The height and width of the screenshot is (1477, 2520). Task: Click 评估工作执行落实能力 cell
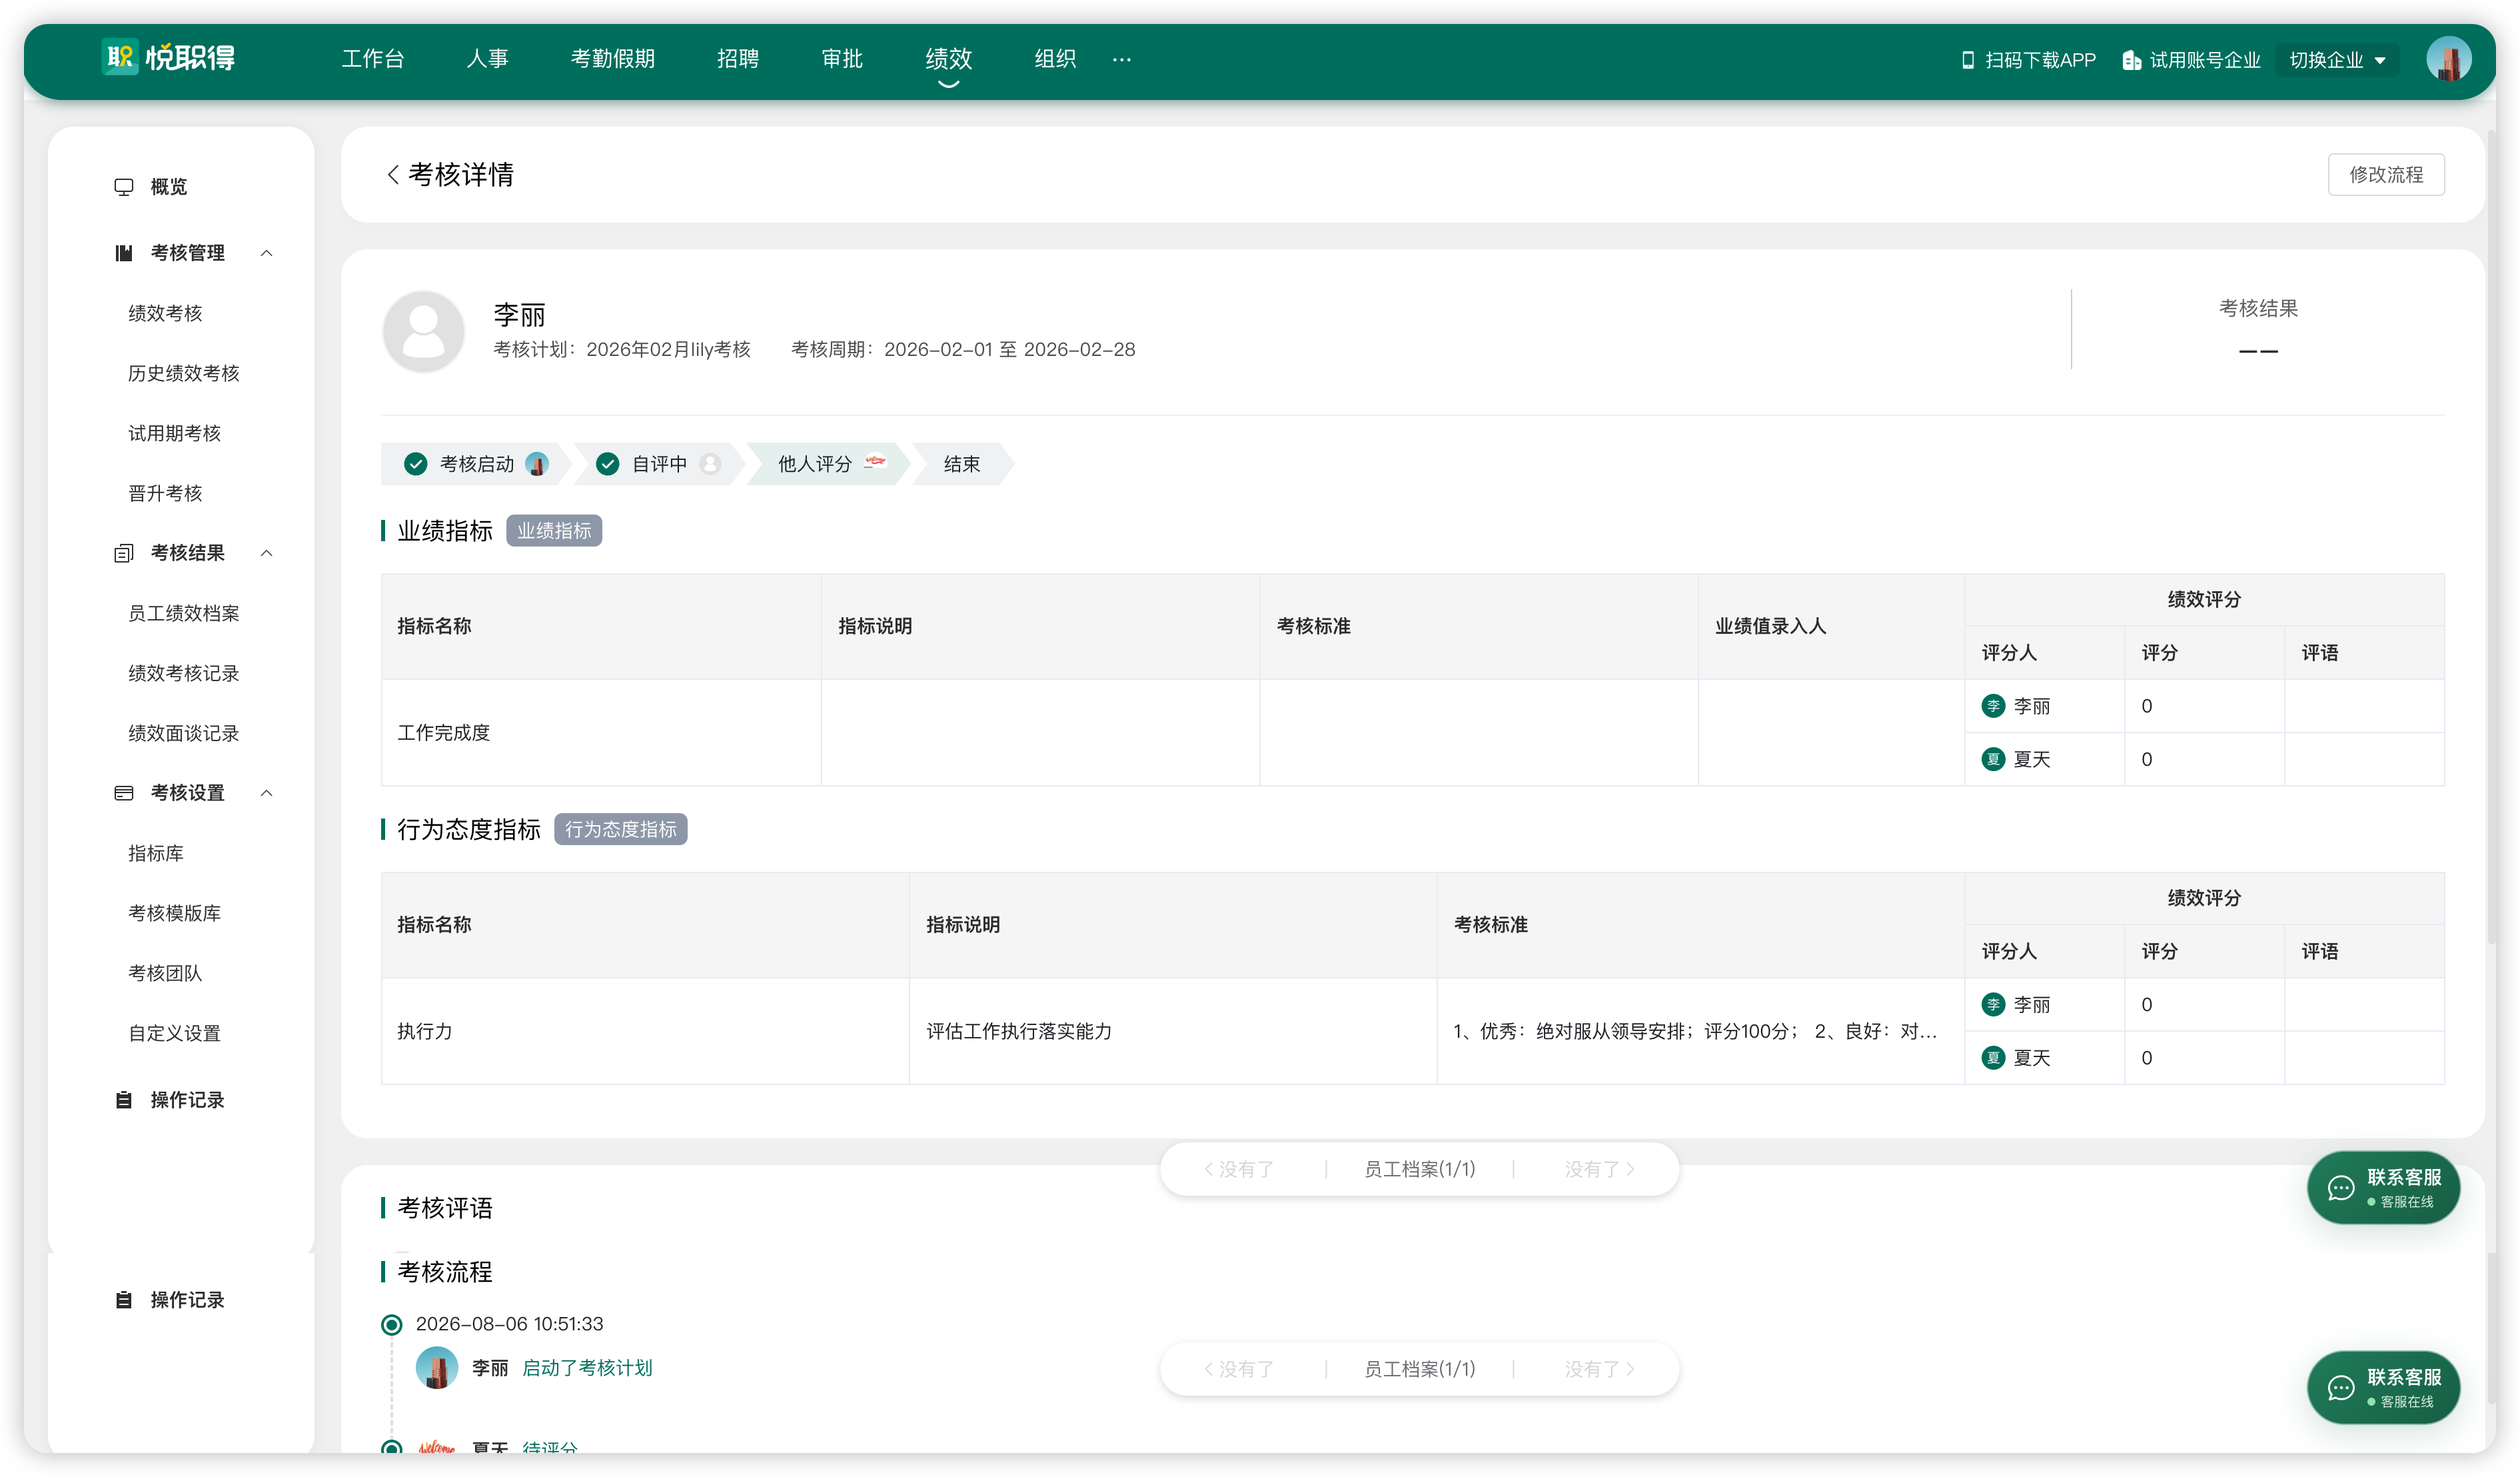[1173, 1031]
